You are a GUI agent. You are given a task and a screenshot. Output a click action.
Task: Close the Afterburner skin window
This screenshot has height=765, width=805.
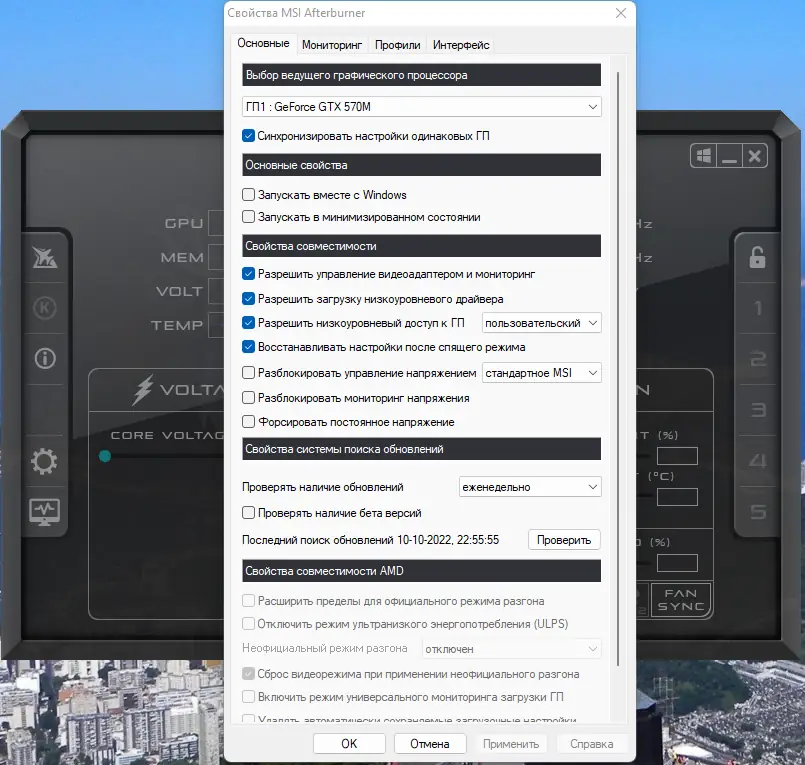click(x=755, y=156)
